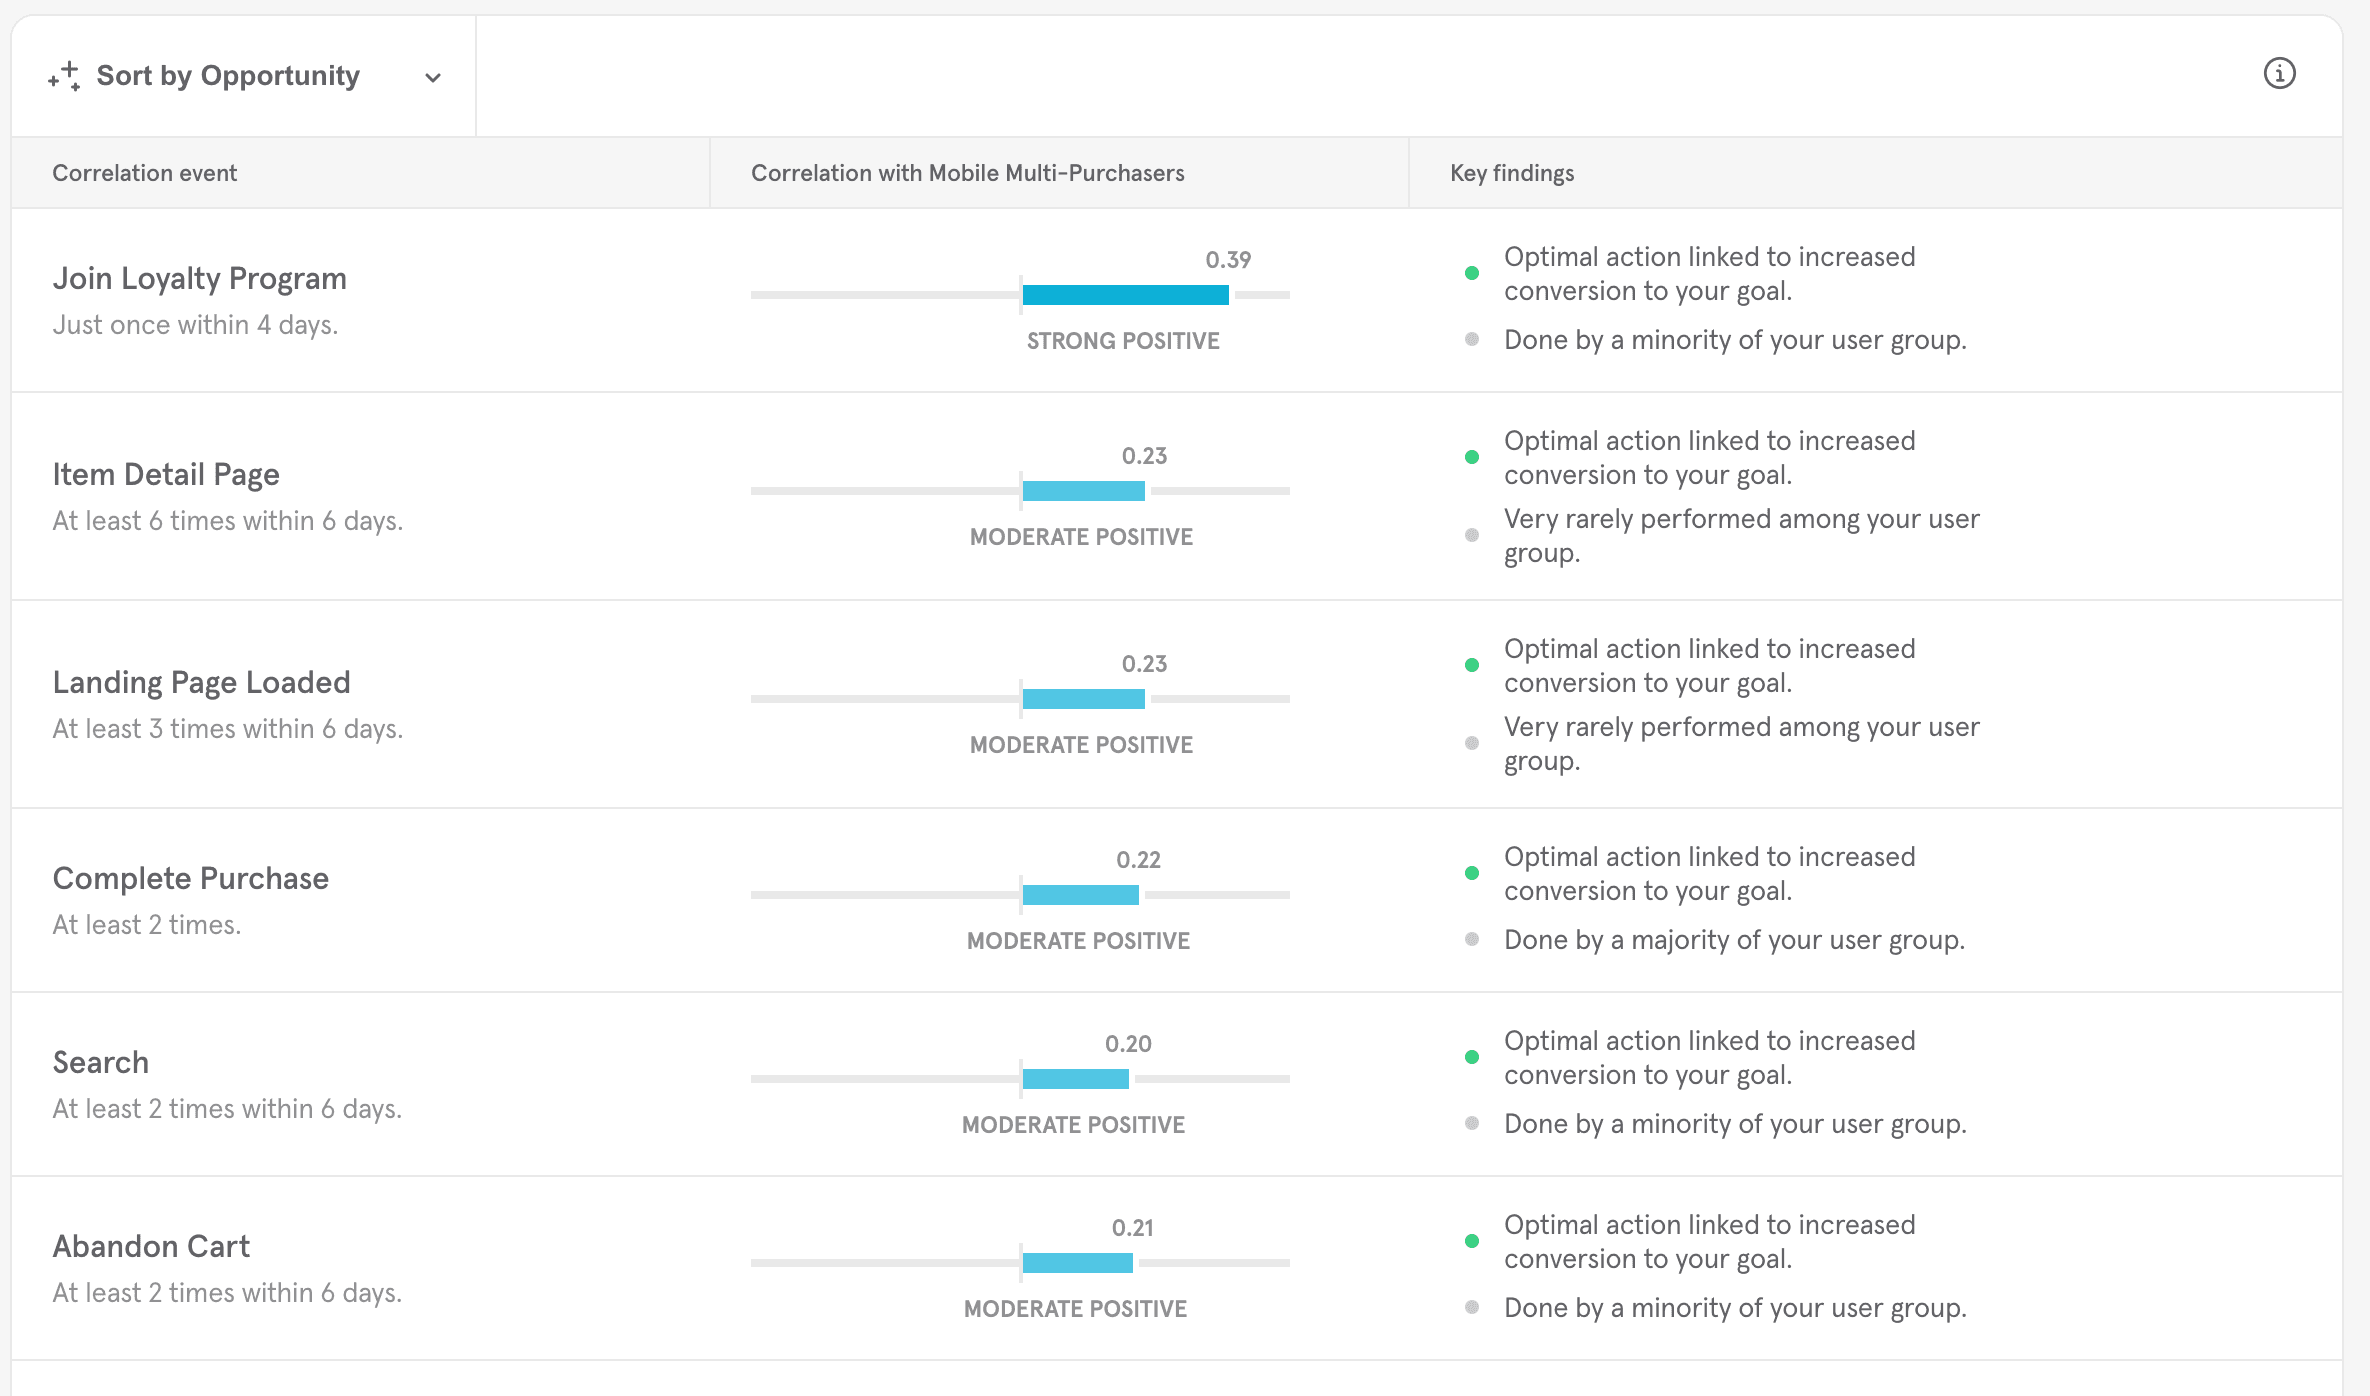Click the green indicator for Abandon Cart optimal action

(x=1472, y=1240)
